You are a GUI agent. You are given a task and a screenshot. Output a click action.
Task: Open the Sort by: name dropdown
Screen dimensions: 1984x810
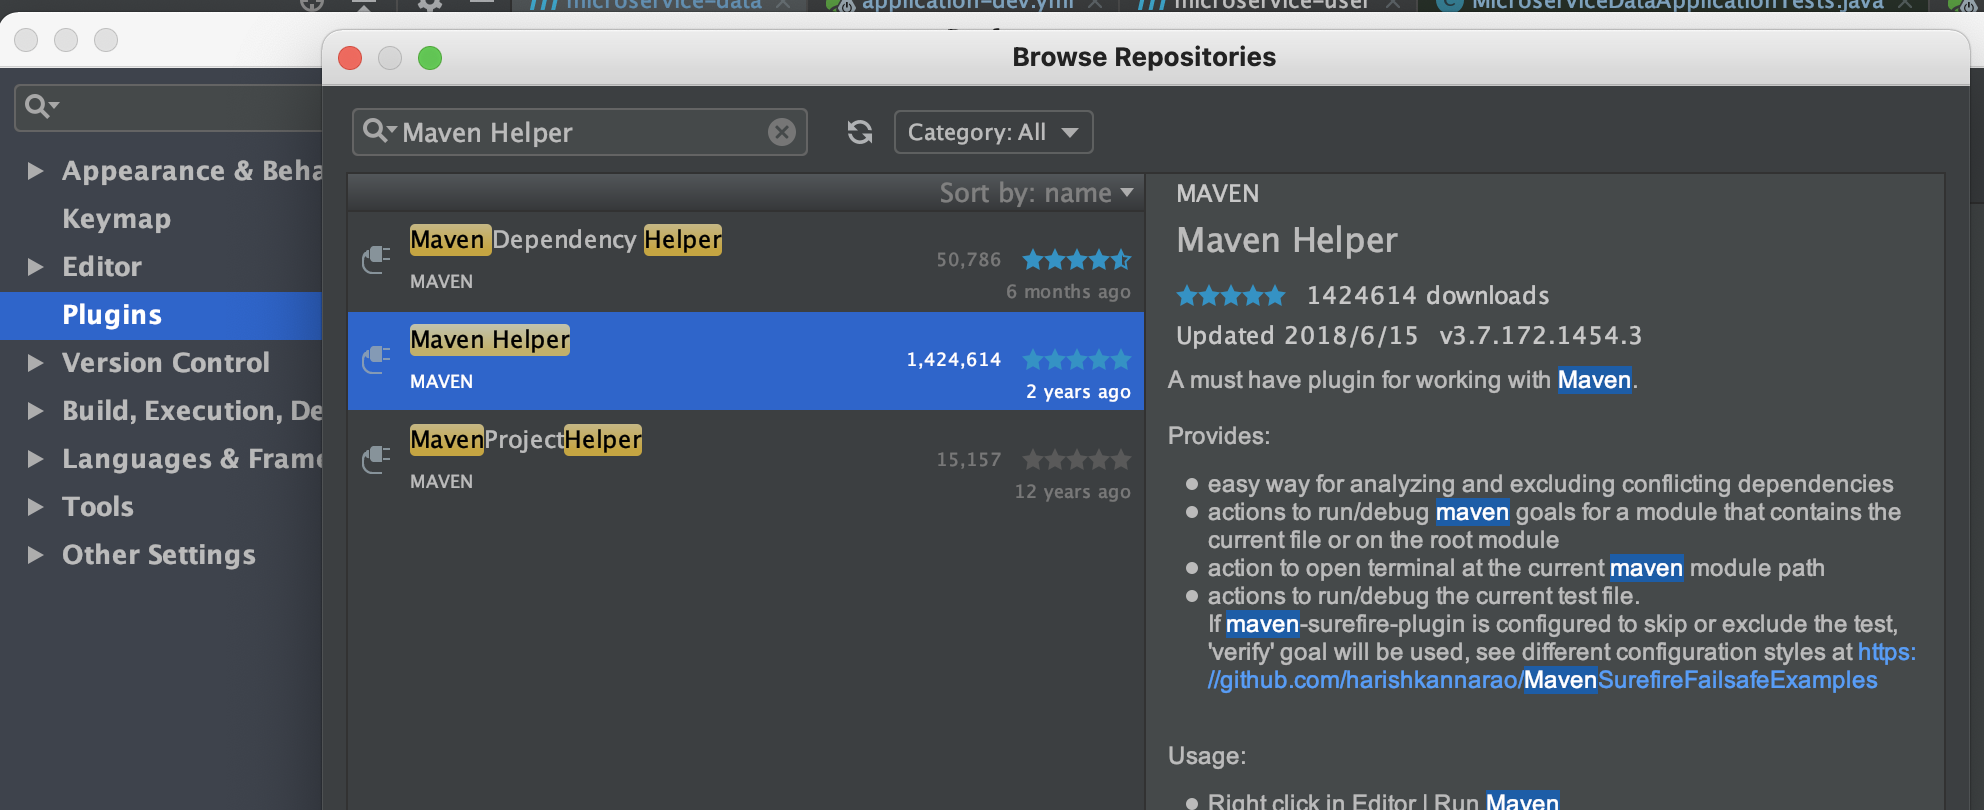(1036, 193)
